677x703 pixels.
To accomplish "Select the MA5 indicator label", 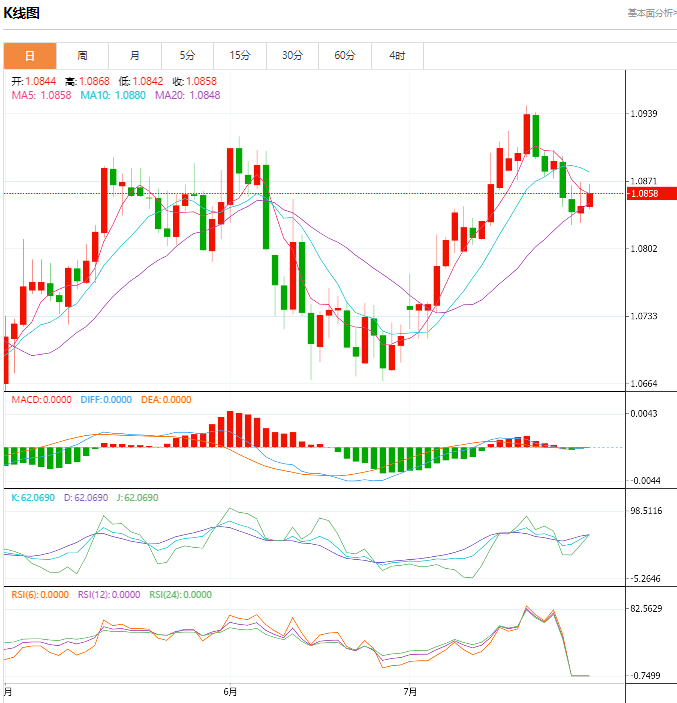I will pos(41,95).
